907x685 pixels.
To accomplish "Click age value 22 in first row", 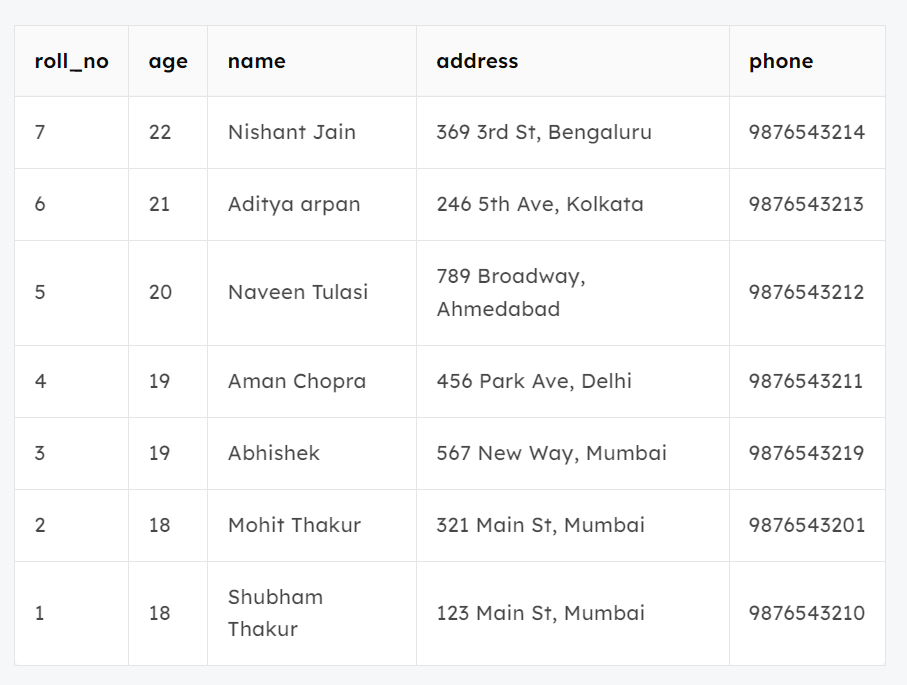I will click(160, 132).
